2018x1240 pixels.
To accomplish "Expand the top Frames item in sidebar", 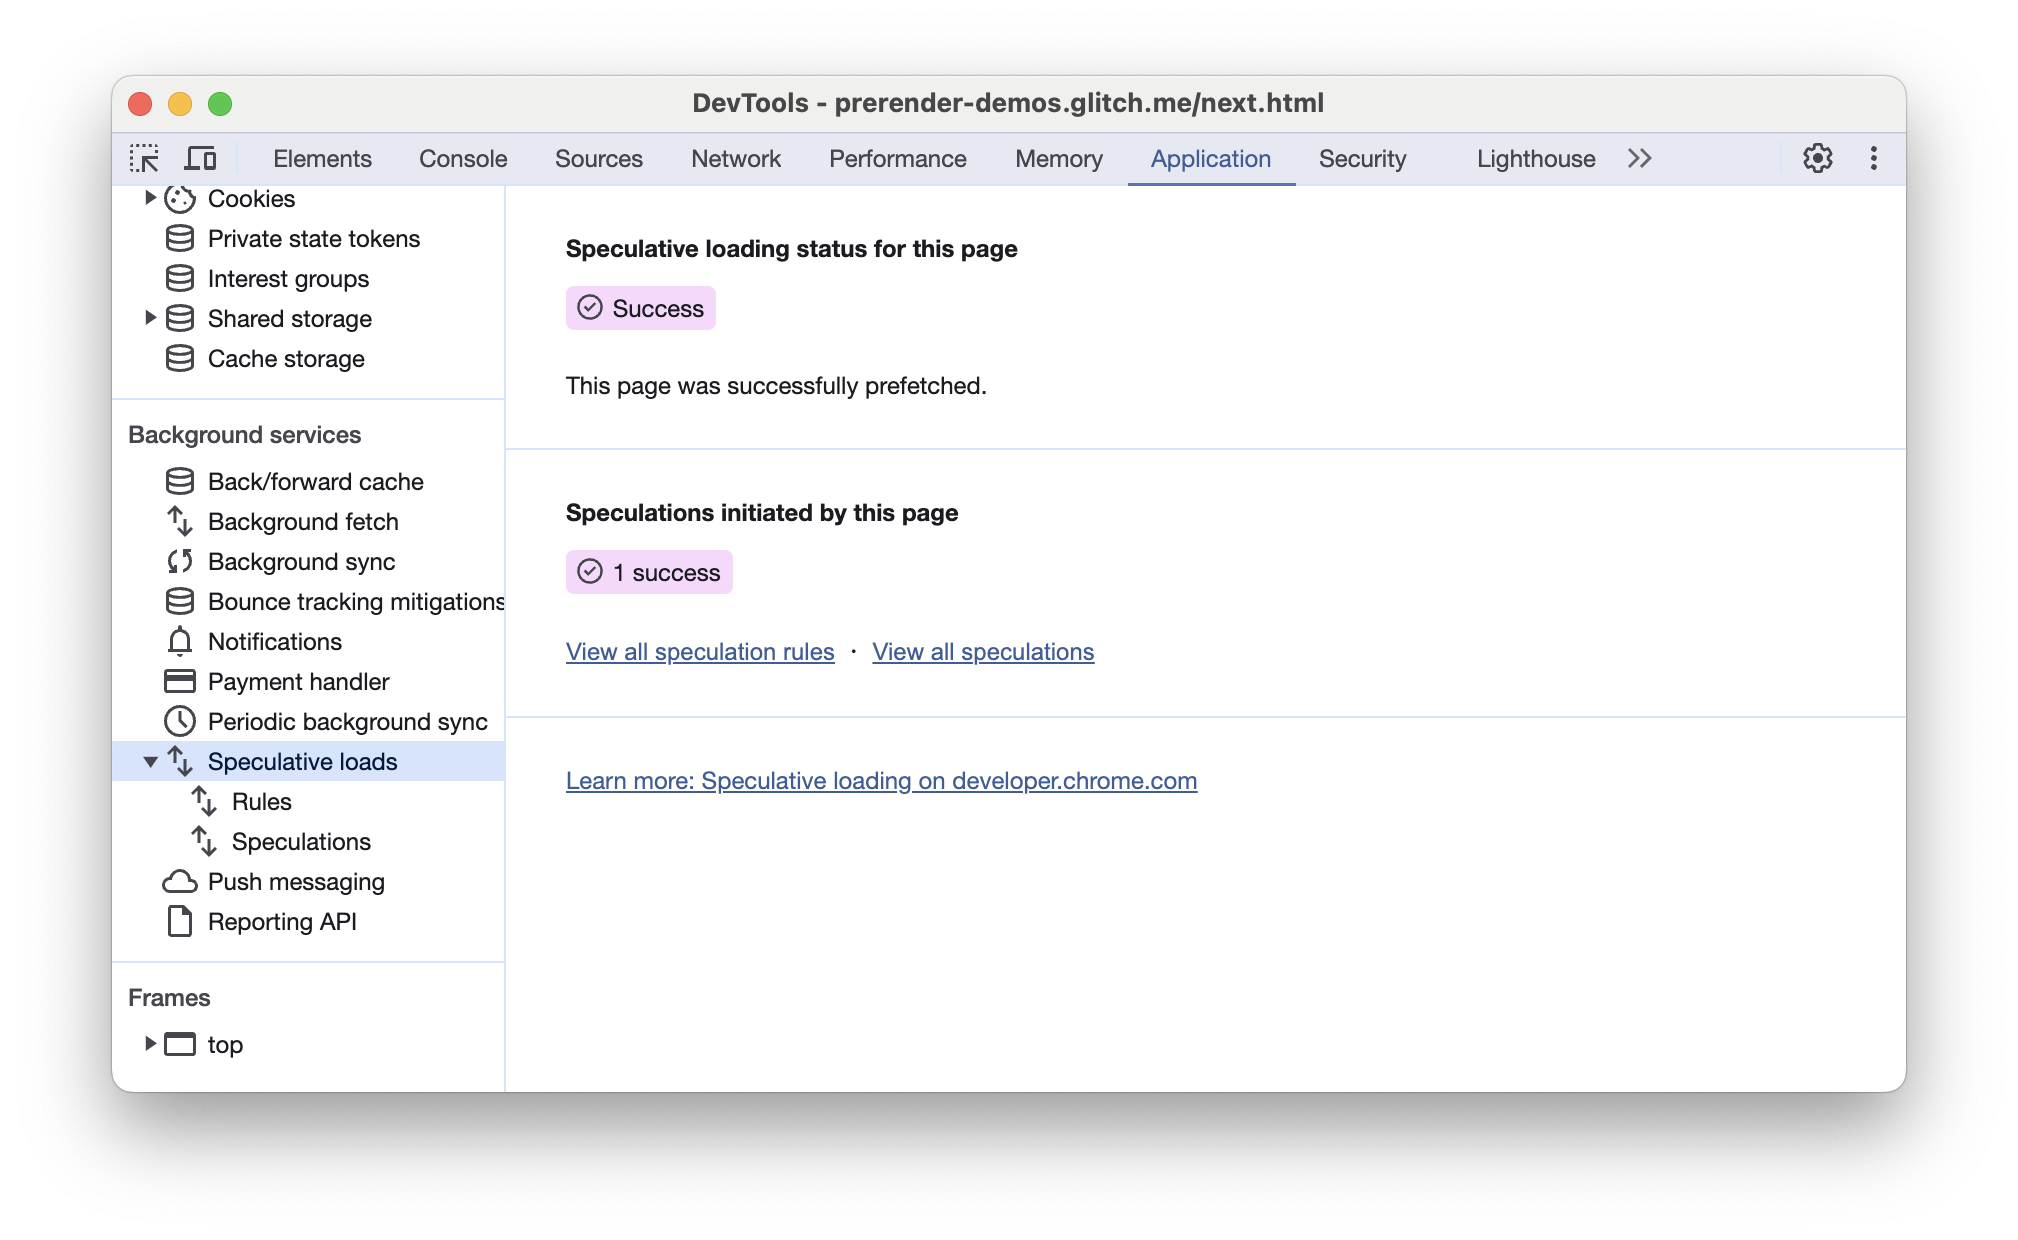I will click(x=147, y=1044).
